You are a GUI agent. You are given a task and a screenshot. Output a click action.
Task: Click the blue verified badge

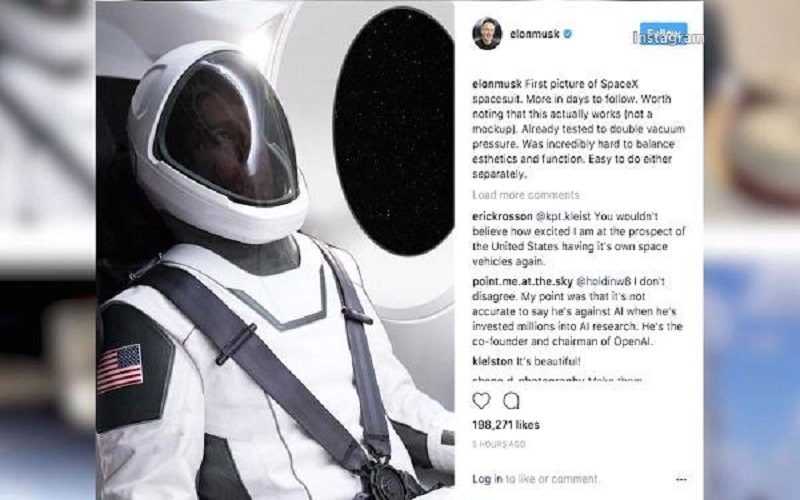point(567,34)
